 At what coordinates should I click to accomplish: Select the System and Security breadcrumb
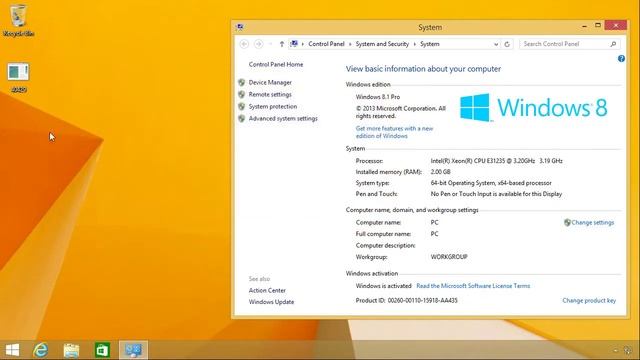pyautogui.click(x=382, y=44)
